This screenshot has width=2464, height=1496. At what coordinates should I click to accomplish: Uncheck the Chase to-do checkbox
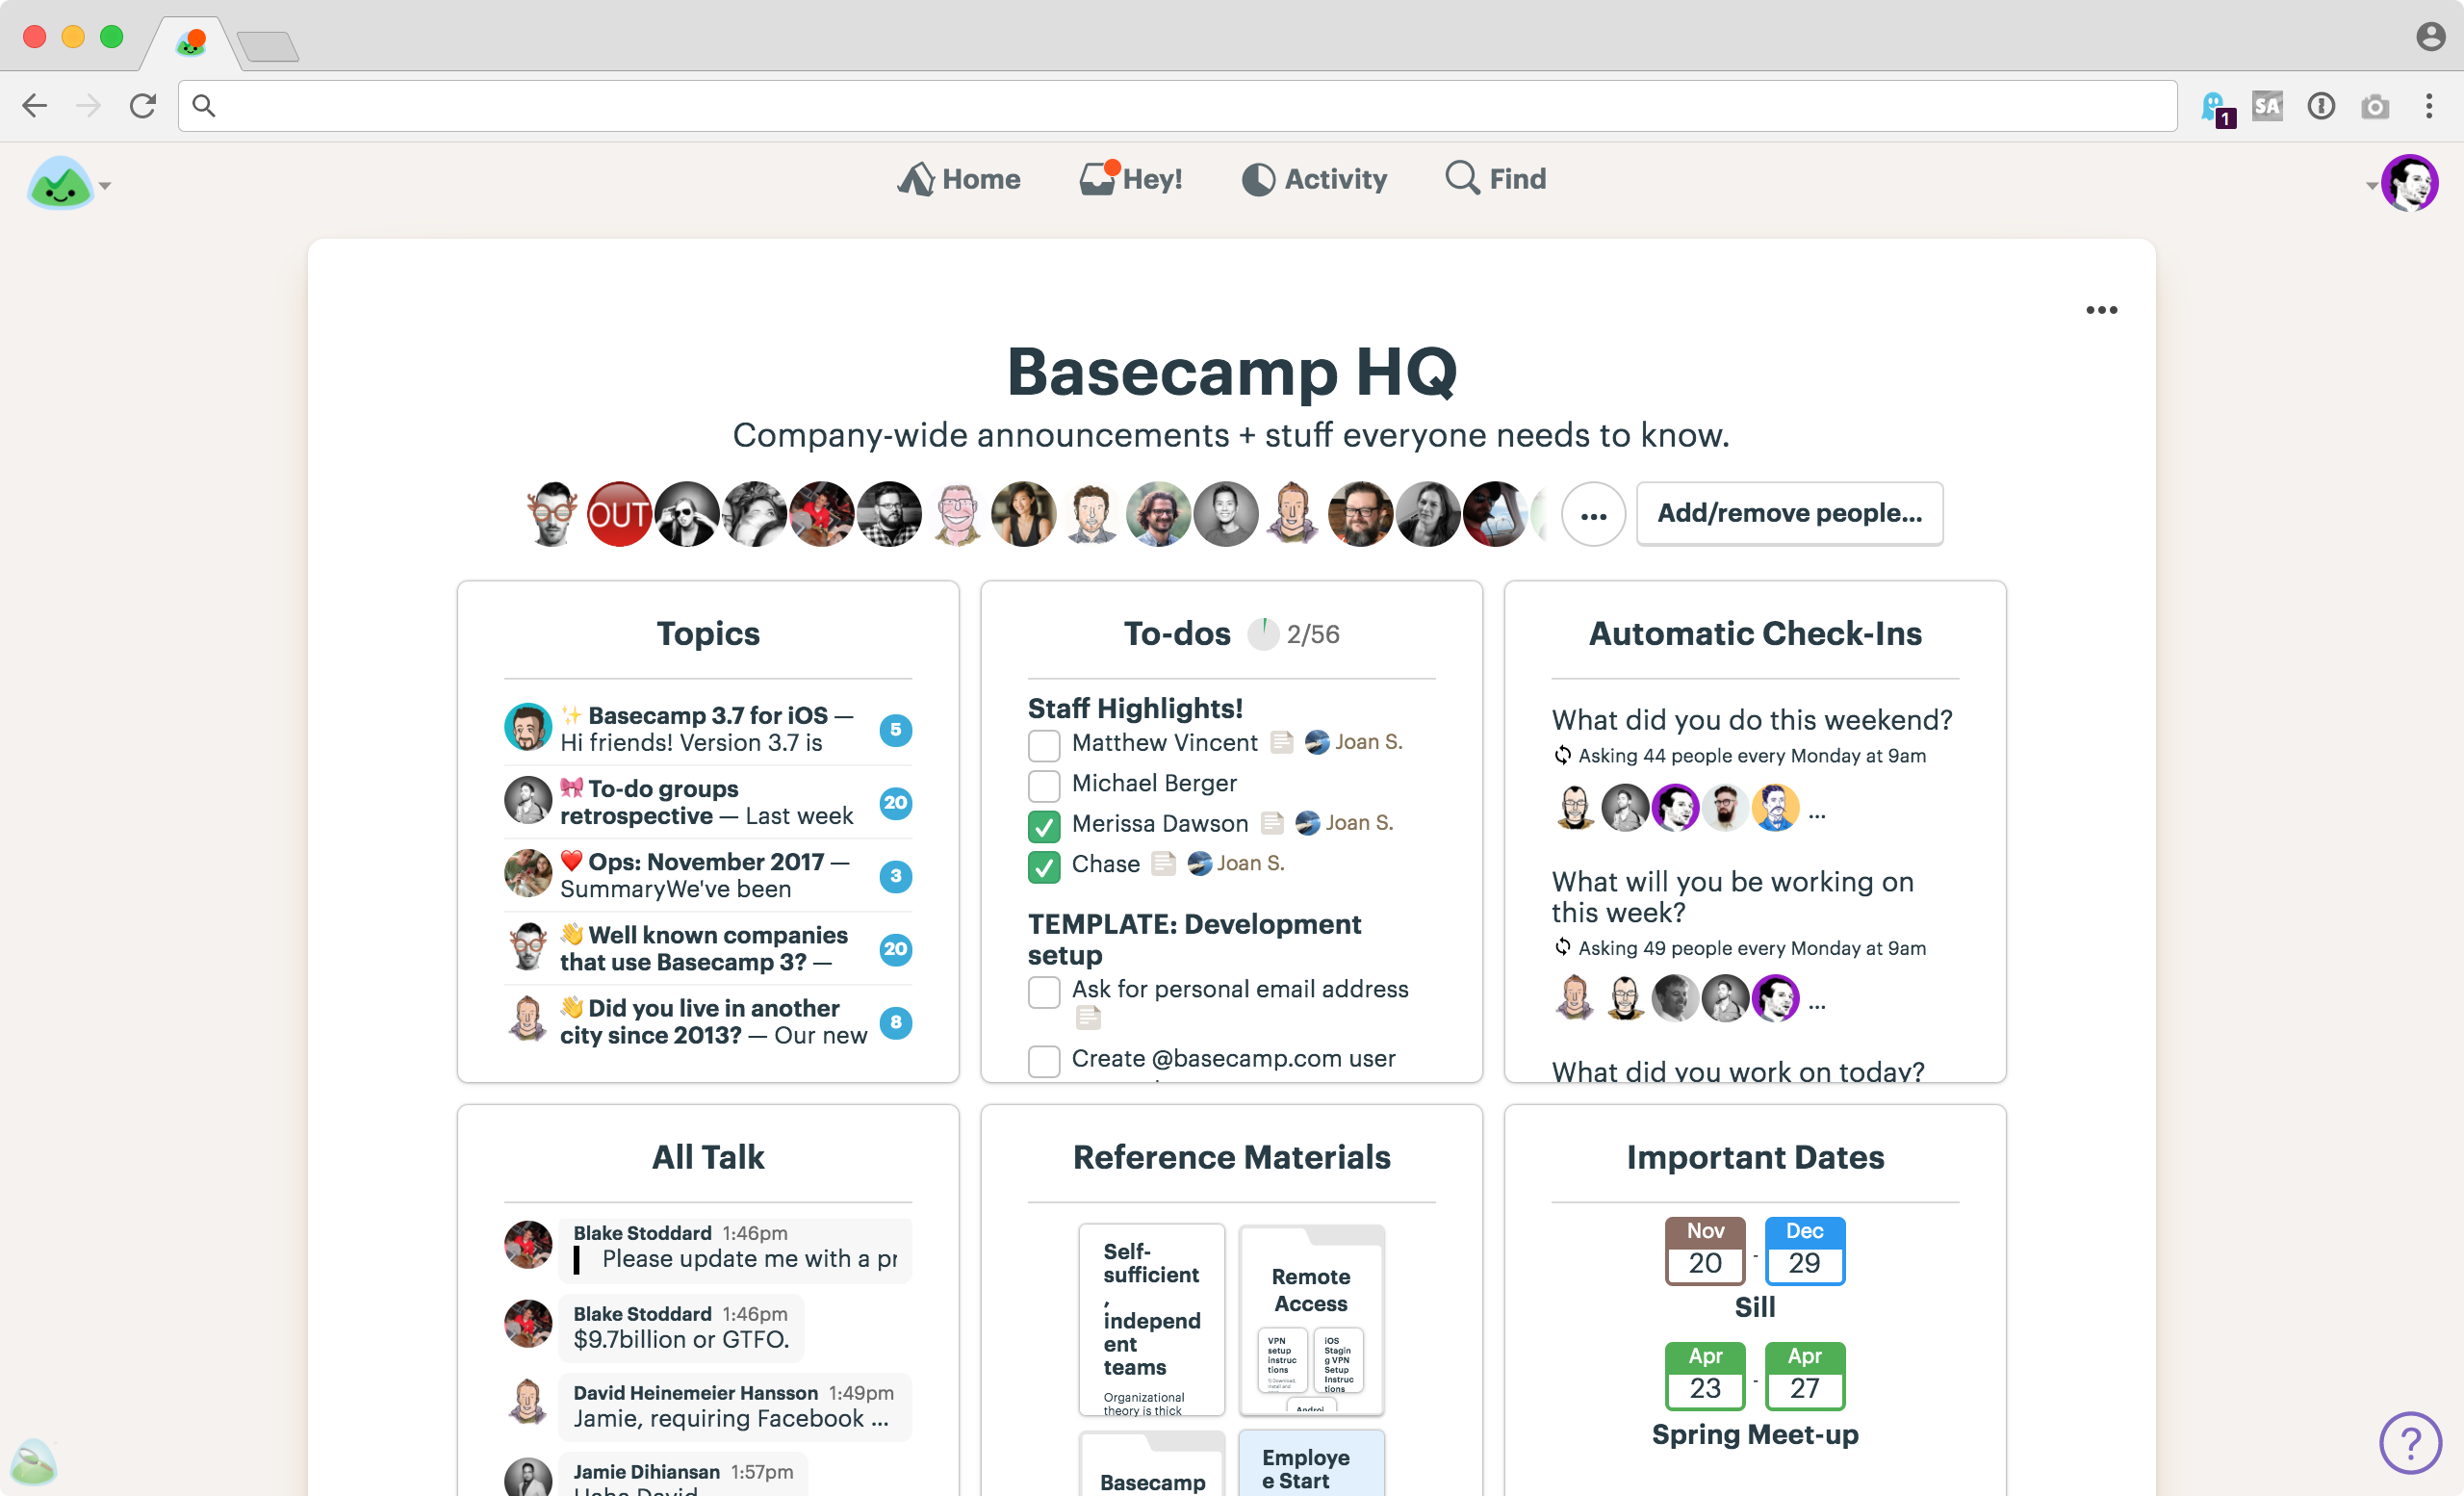[x=1044, y=866]
